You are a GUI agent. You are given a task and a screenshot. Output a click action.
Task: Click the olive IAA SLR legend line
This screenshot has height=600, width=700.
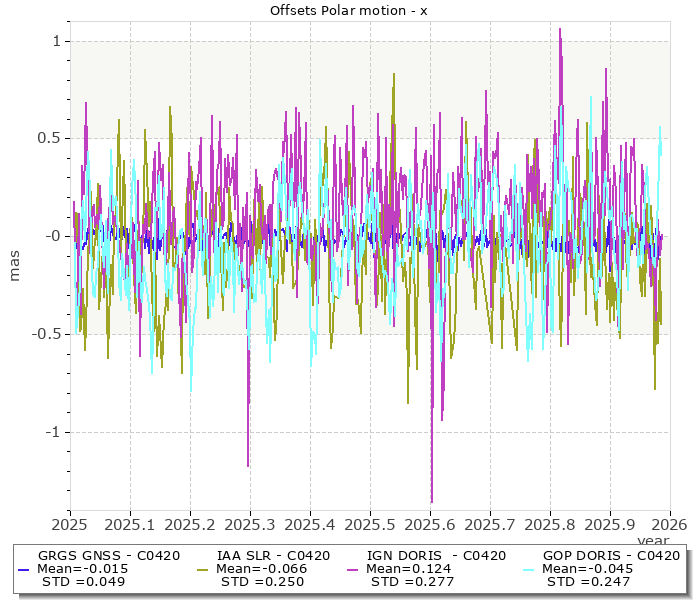pyautogui.click(x=204, y=569)
